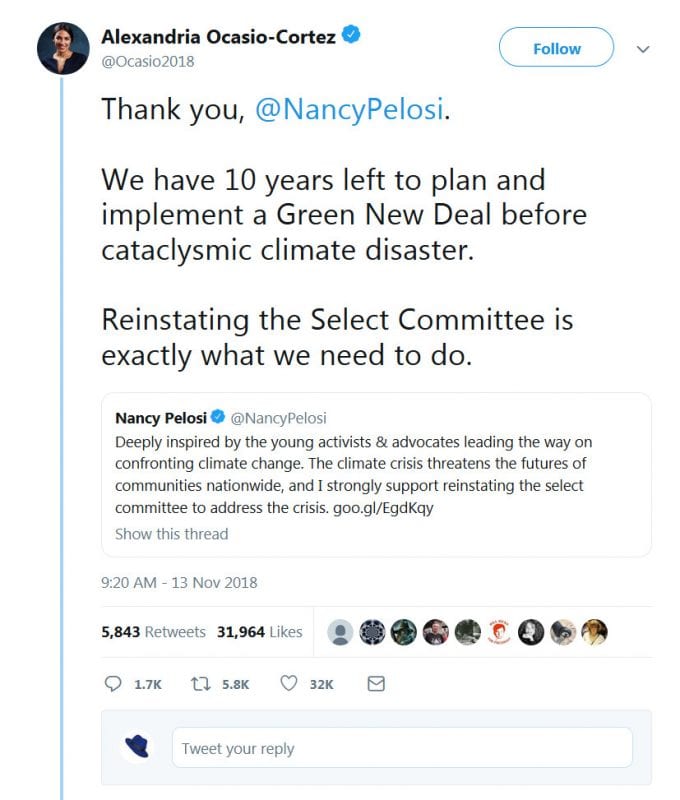The height and width of the screenshot is (800, 680).
Task: Click Alexandria Ocasio-Cortez's blue verified badge
Action: click(352, 35)
